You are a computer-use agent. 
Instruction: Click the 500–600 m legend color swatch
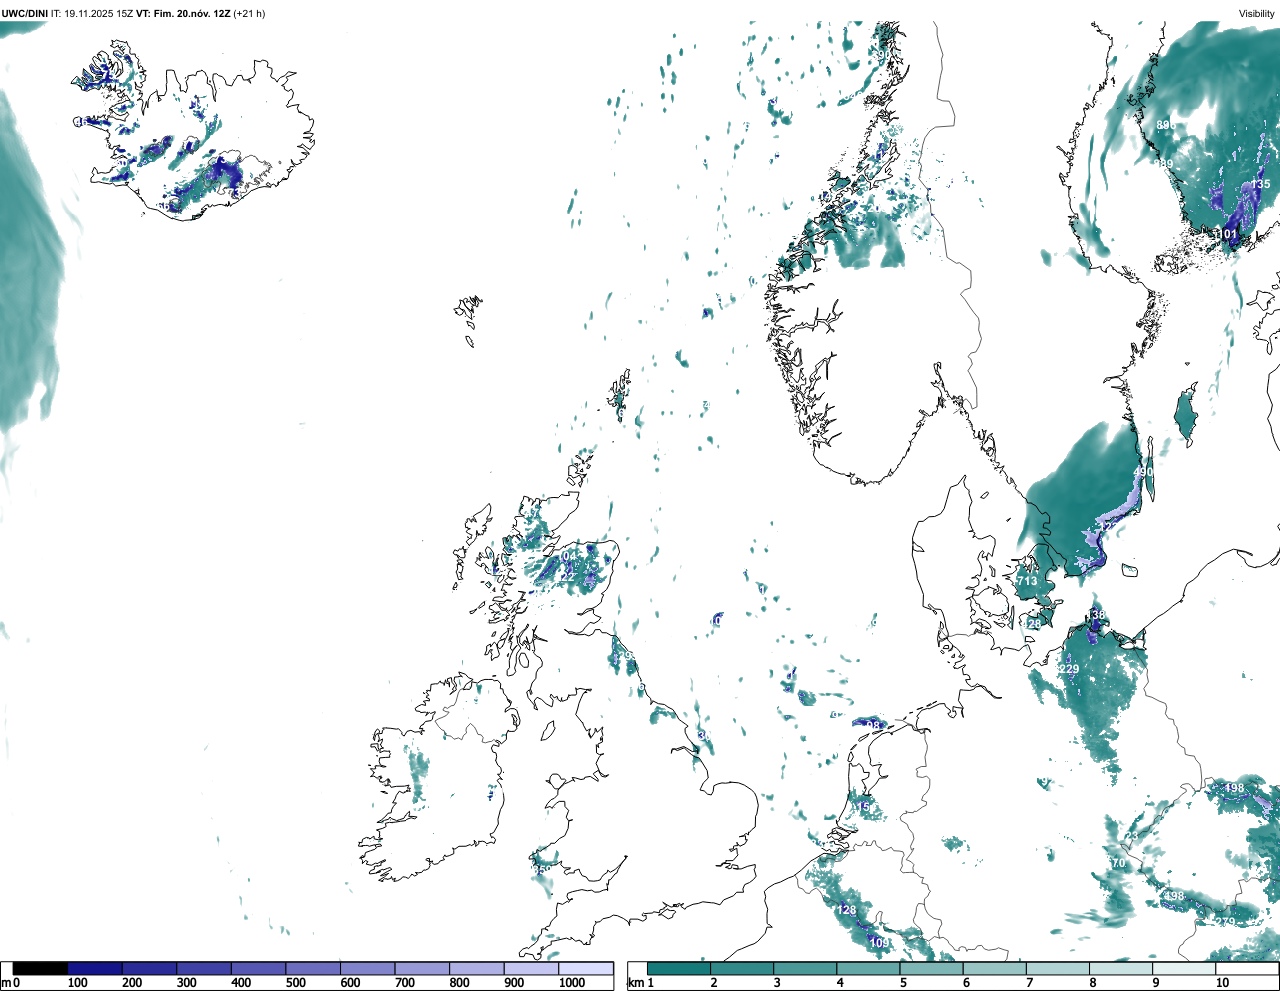(x=313, y=968)
